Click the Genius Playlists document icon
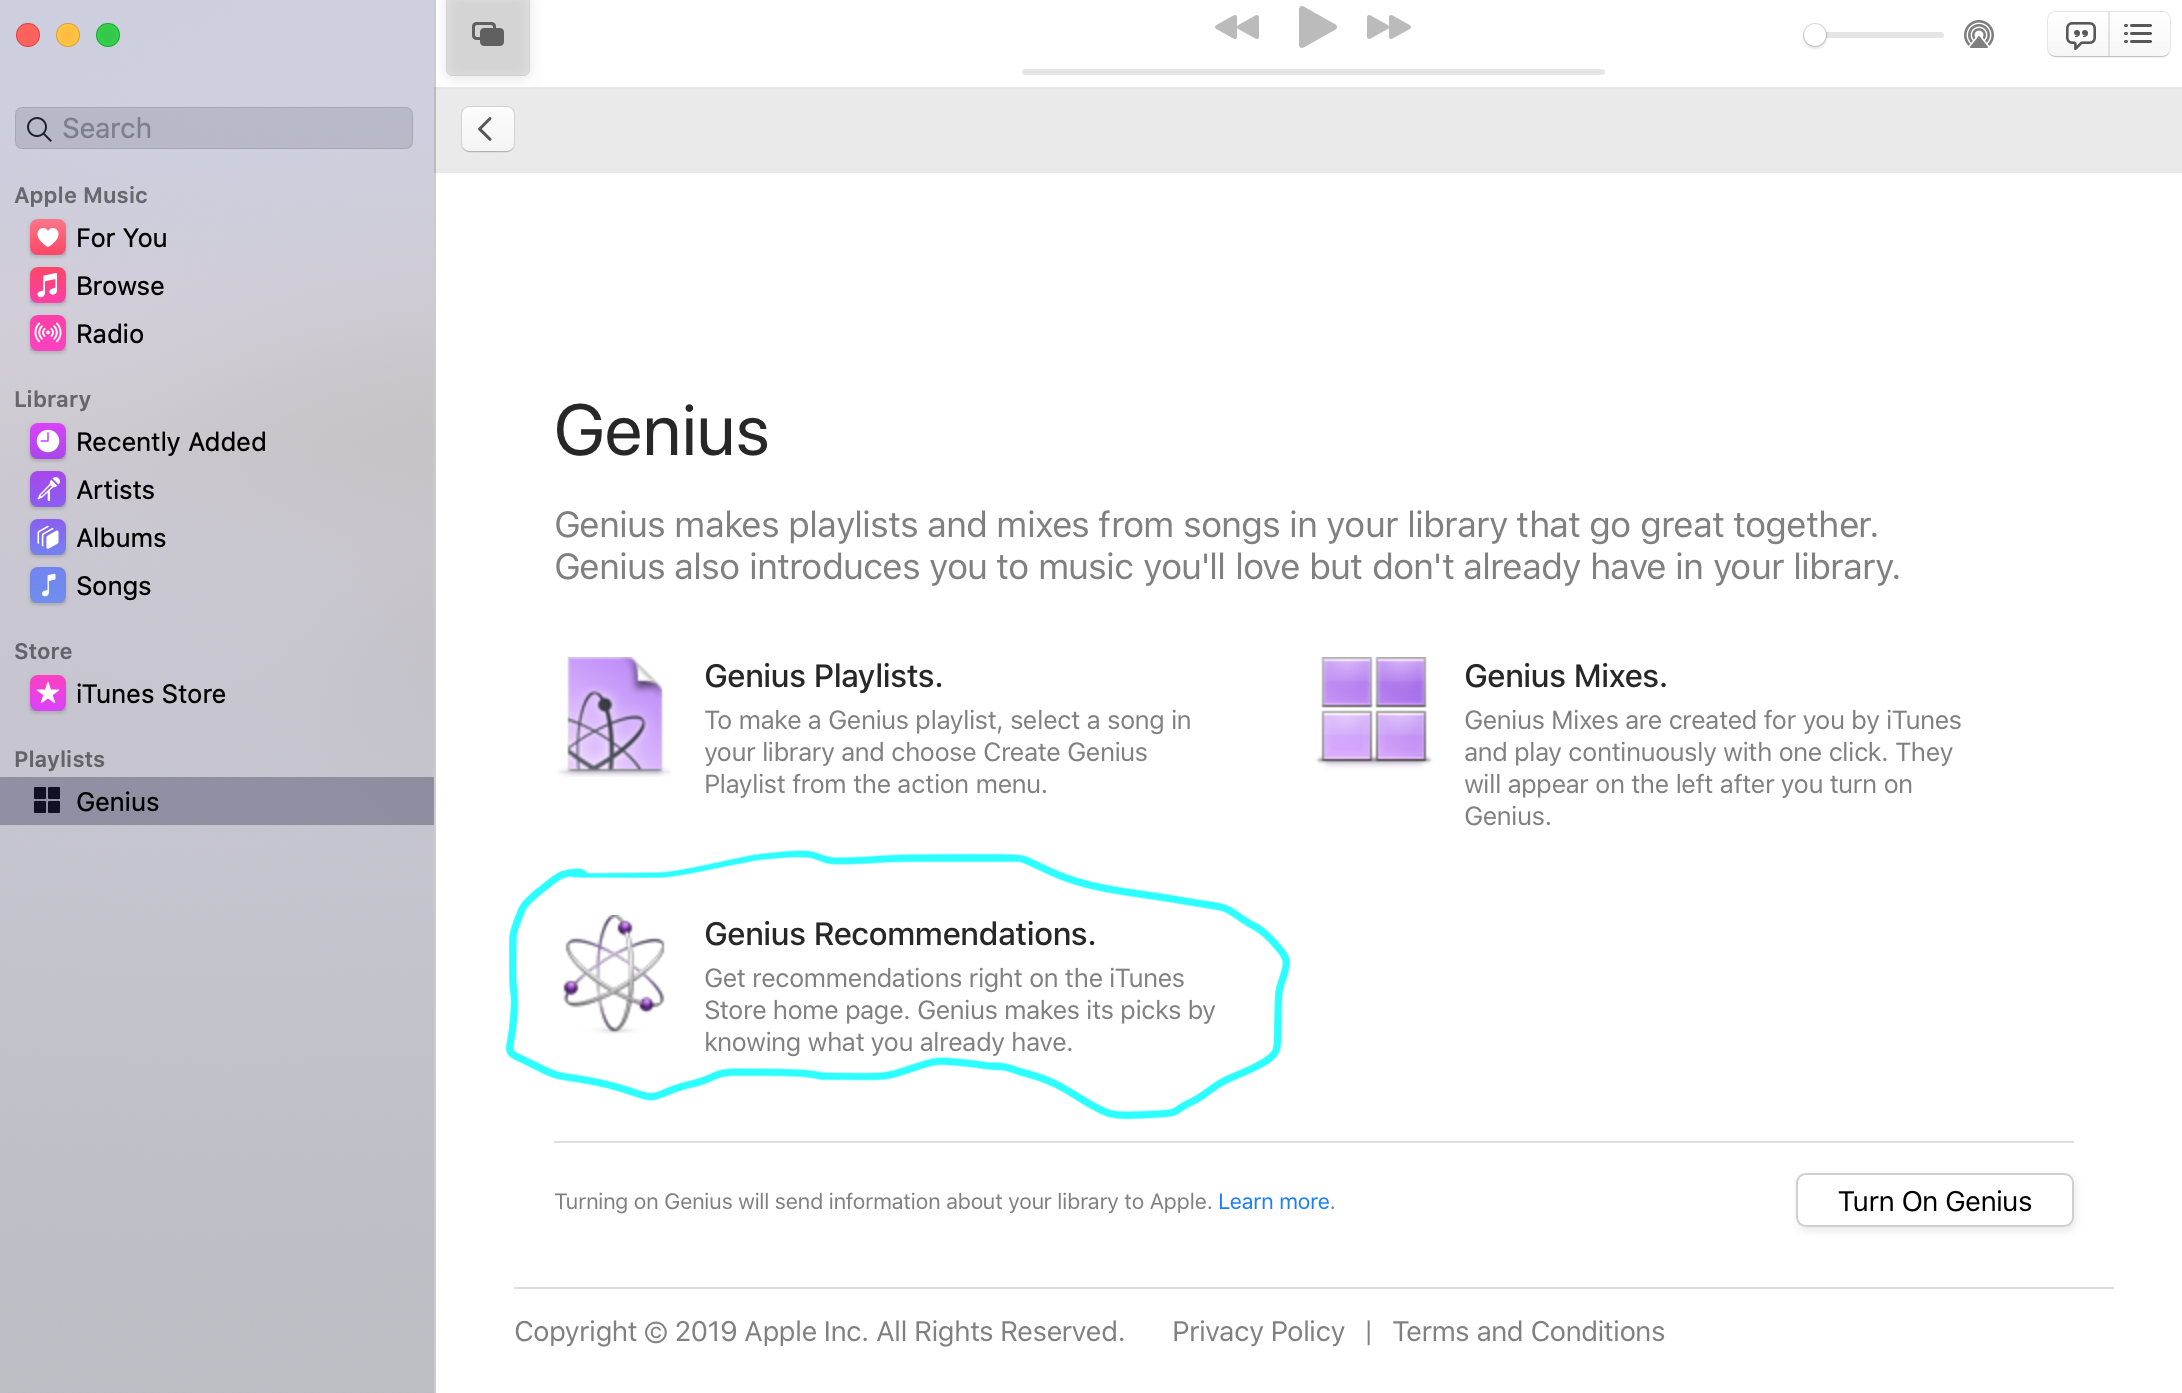The height and width of the screenshot is (1393, 2182). [614, 714]
